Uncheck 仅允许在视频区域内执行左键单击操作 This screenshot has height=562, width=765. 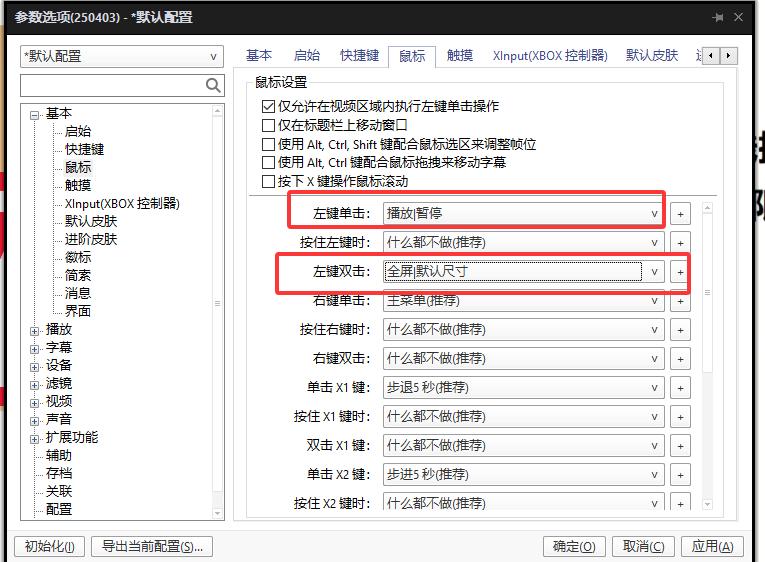[268, 106]
